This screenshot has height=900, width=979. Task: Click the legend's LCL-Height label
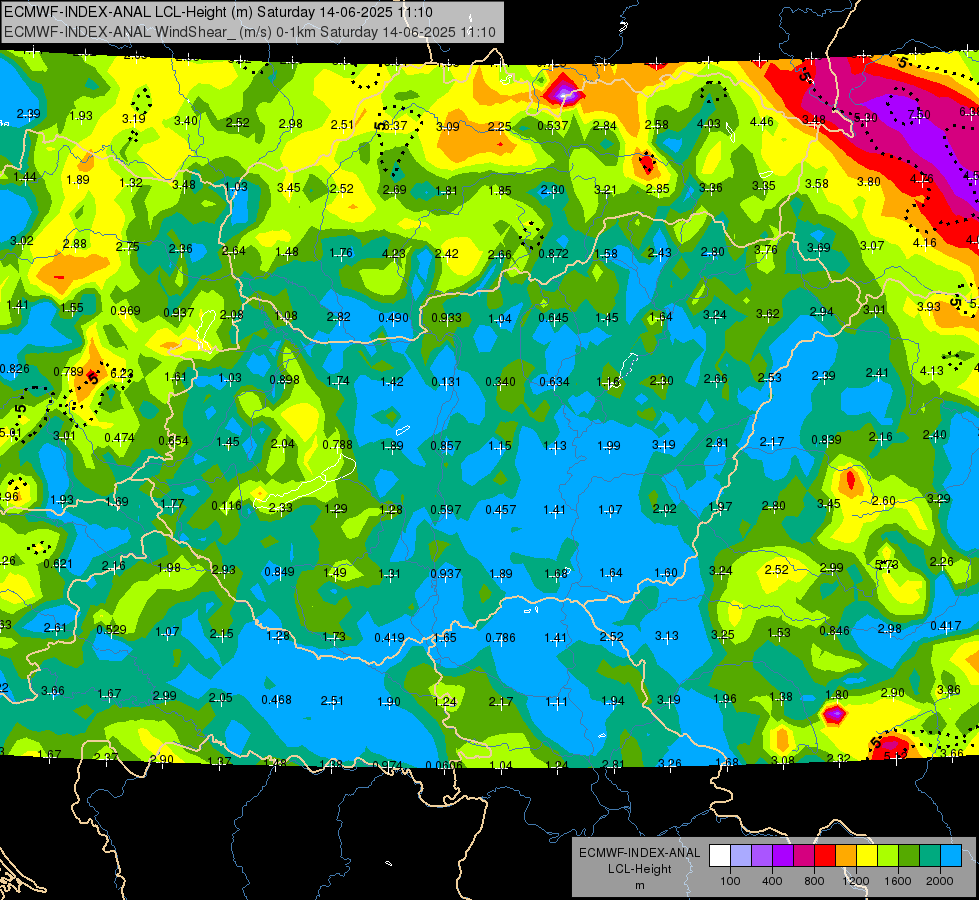pos(639,869)
